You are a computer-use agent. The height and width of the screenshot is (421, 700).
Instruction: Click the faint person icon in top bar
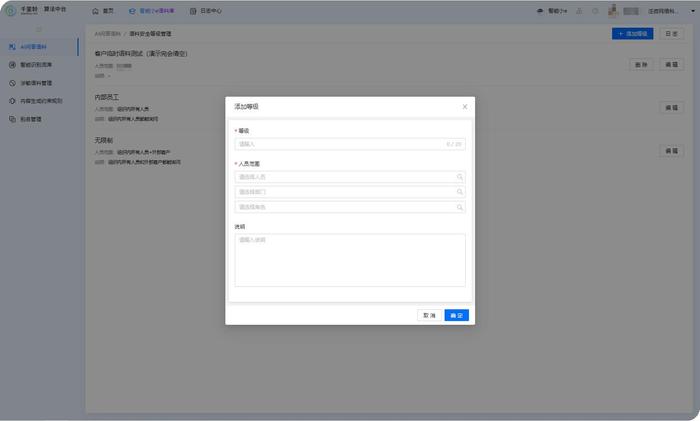pos(579,11)
